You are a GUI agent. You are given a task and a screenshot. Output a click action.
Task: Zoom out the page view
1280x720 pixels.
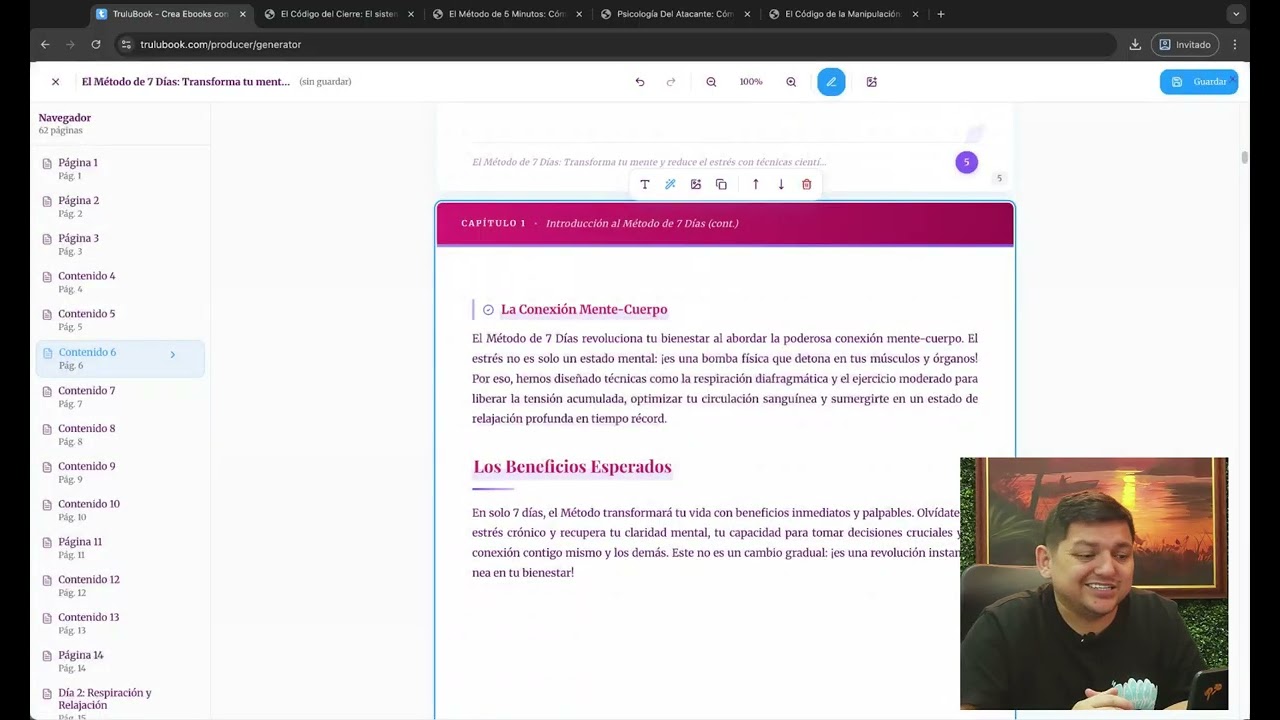pyautogui.click(x=711, y=82)
